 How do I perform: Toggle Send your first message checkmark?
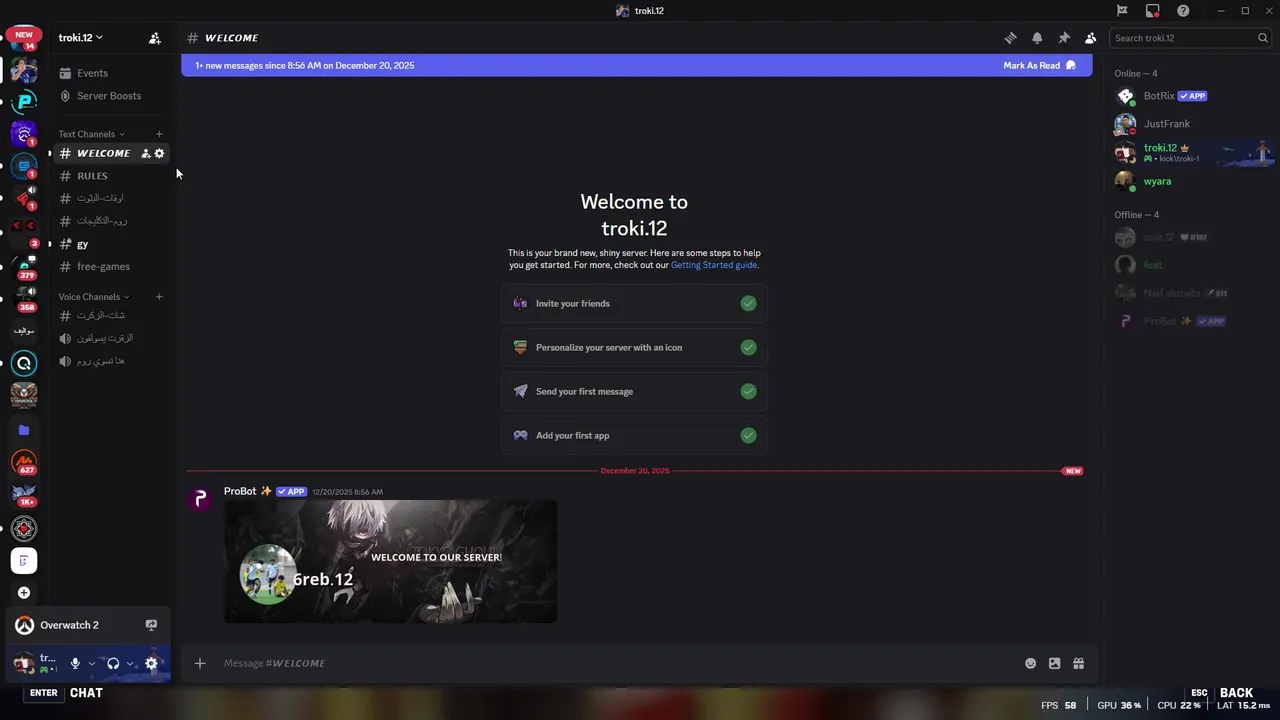pyautogui.click(x=748, y=391)
